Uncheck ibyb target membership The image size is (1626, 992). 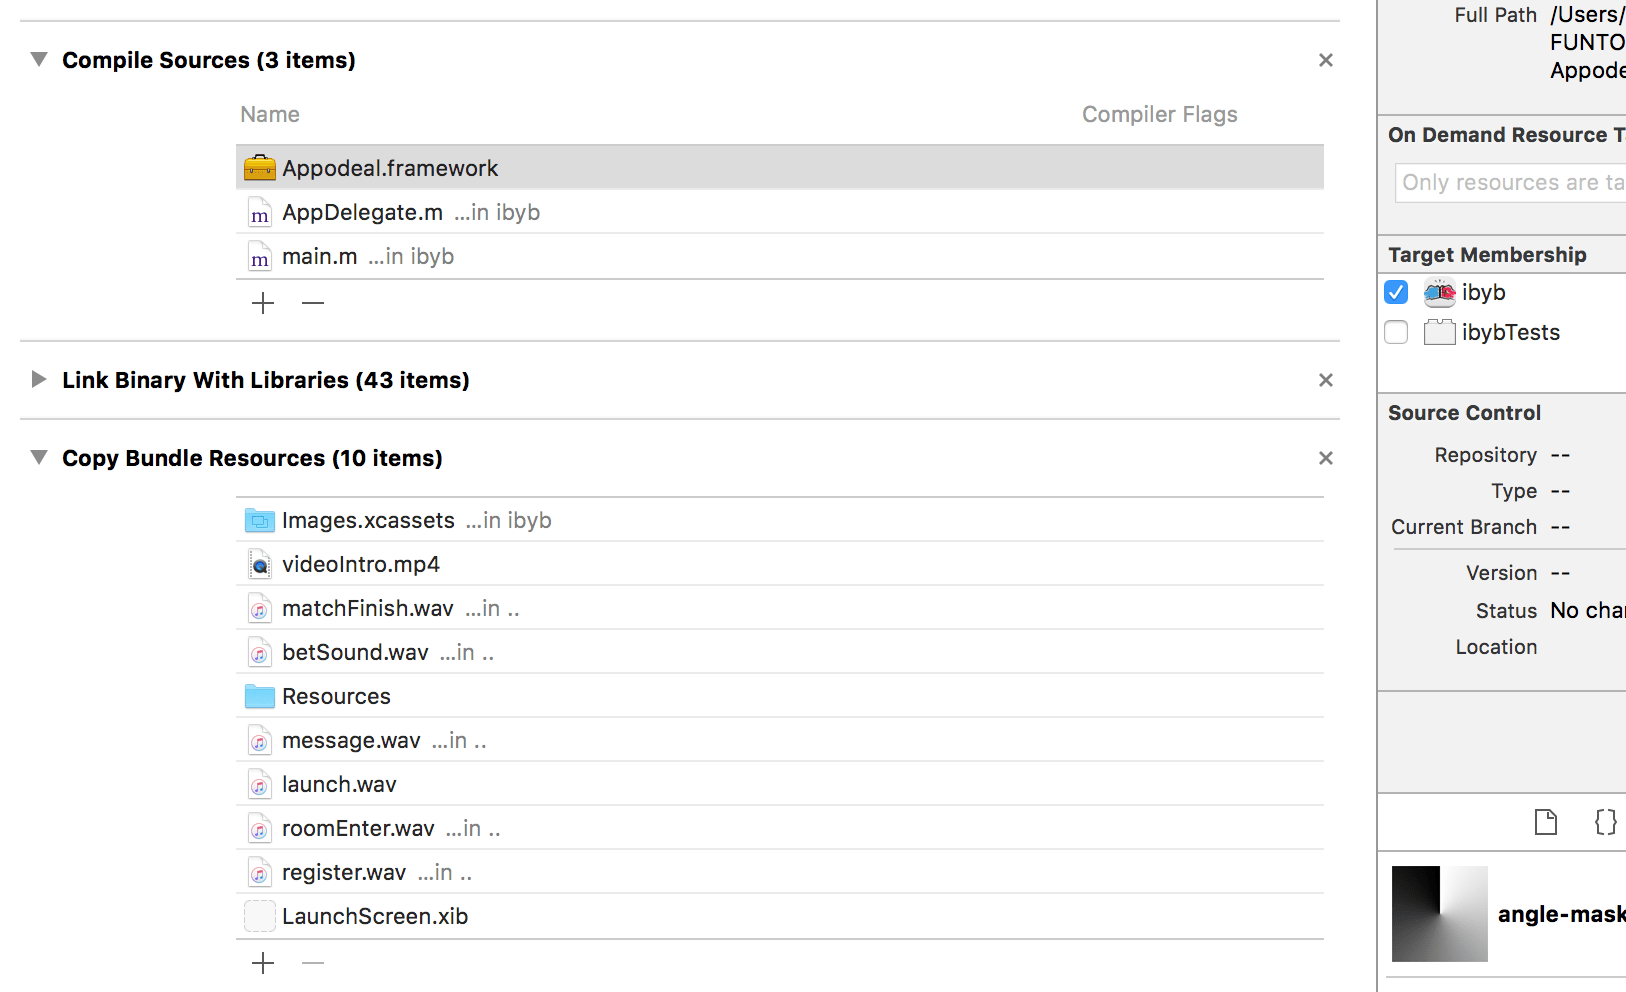(1396, 292)
